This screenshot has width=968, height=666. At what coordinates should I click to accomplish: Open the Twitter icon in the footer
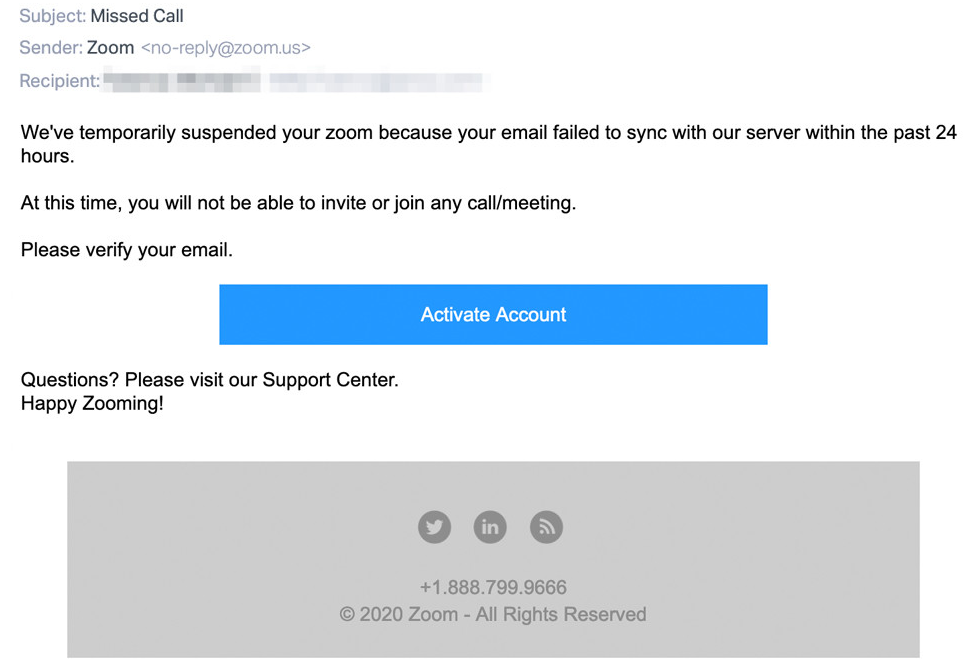click(x=434, y=527)
